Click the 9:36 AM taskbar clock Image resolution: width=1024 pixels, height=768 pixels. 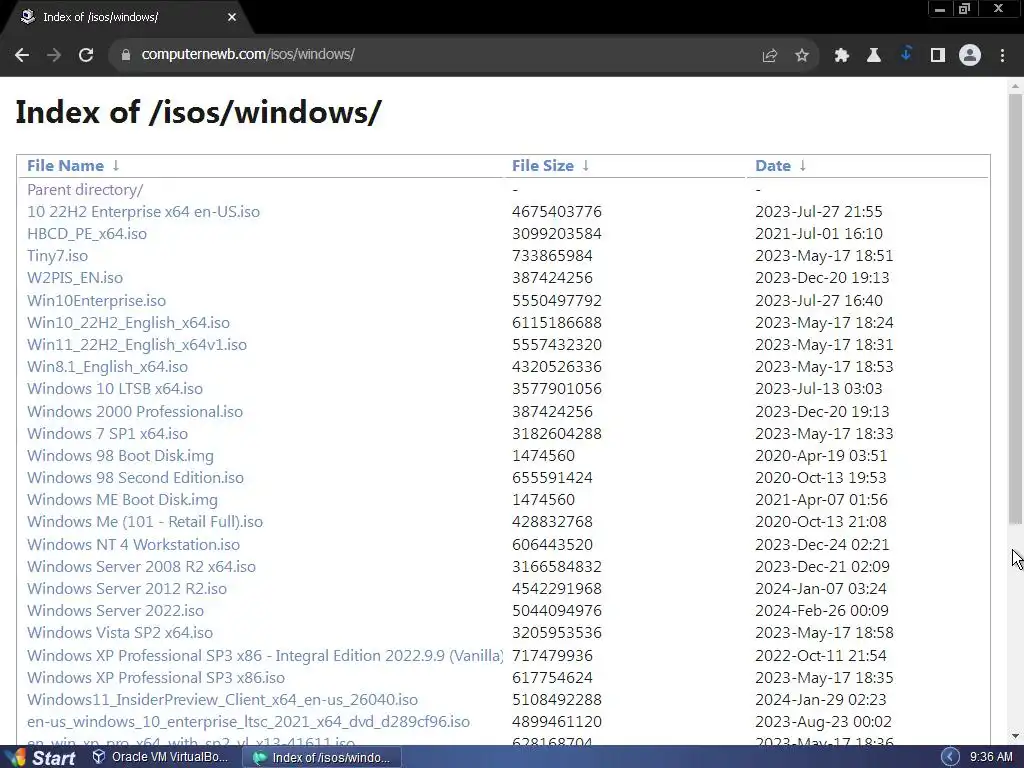click(x=991, y=757)
